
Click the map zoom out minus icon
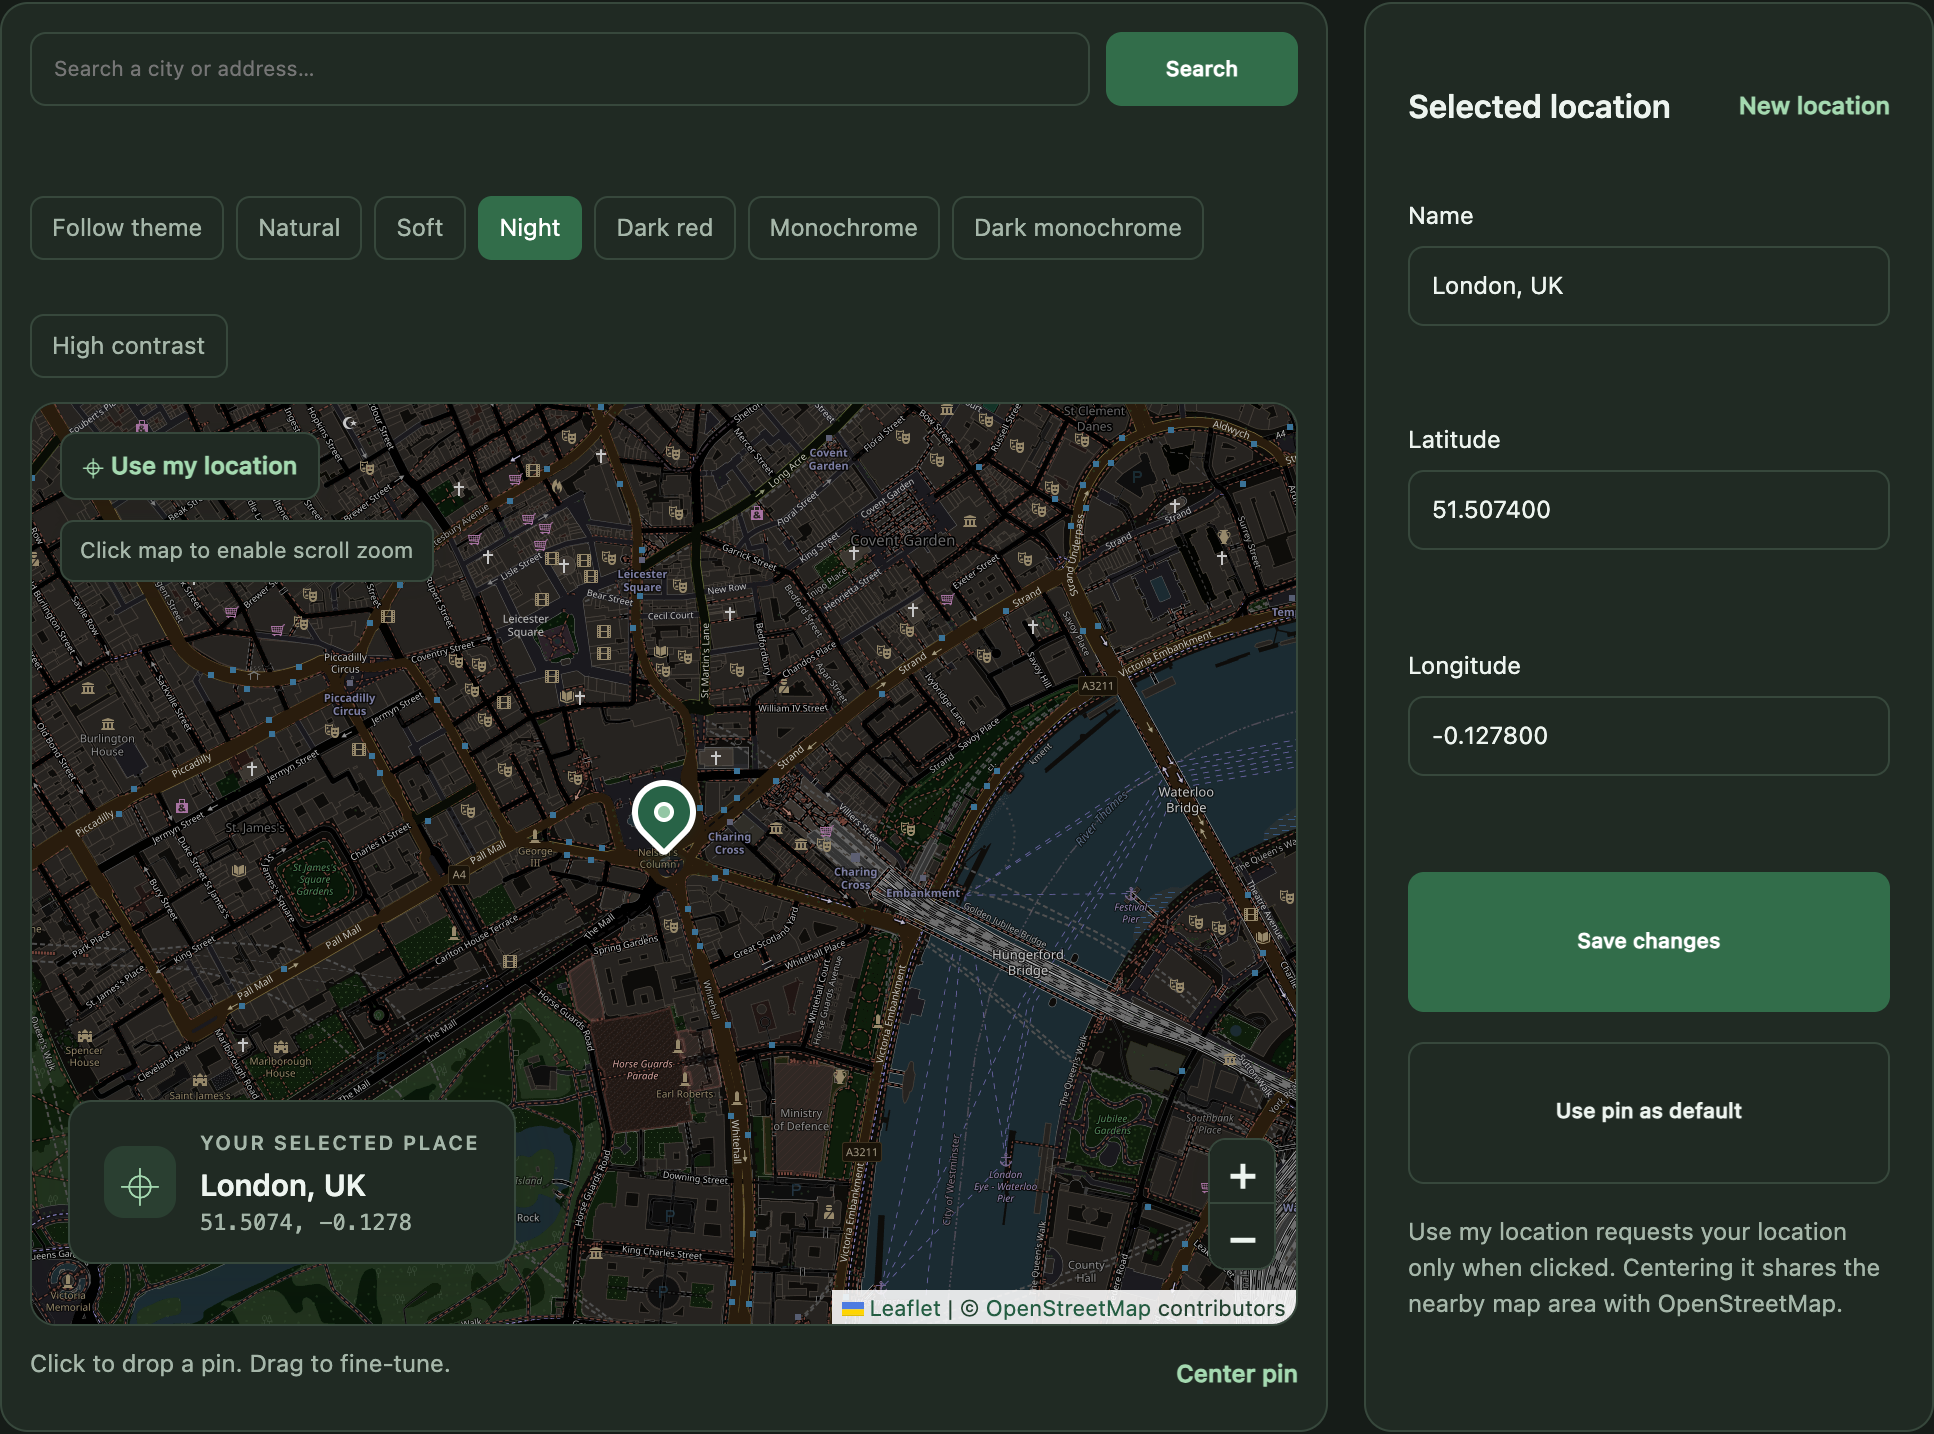(1242, 1239)
